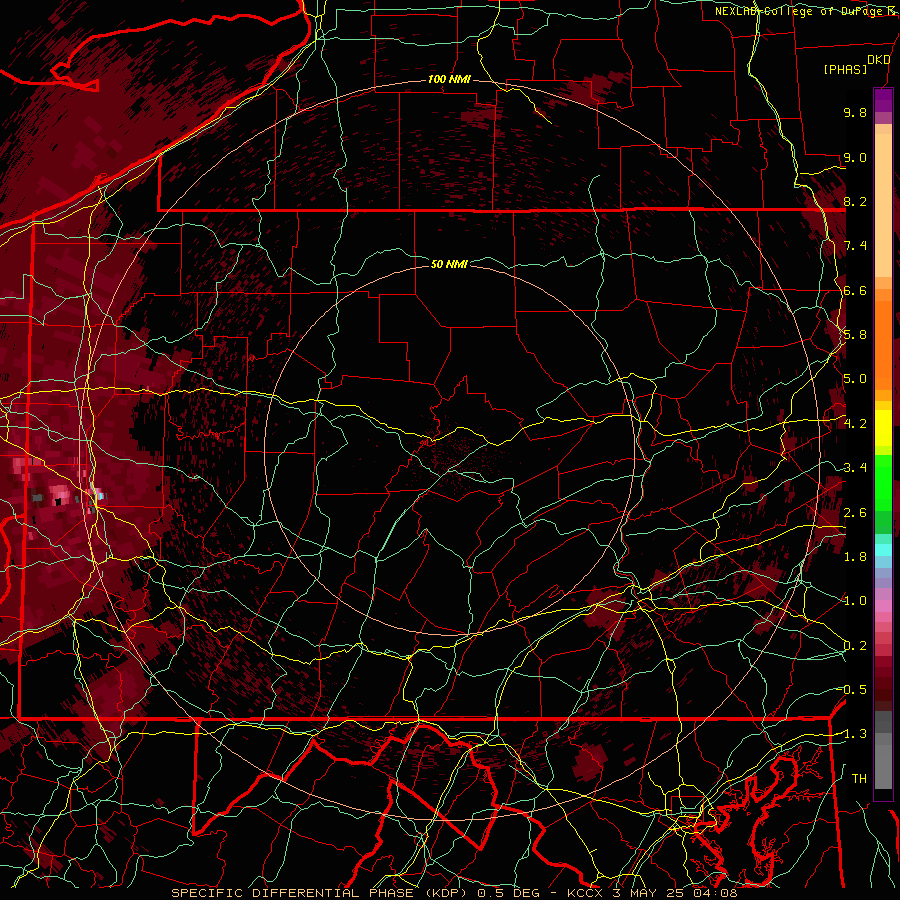Click the 9.0 value on the color scale
Screen dimensions: 900x900
click(x=855, y=157)
